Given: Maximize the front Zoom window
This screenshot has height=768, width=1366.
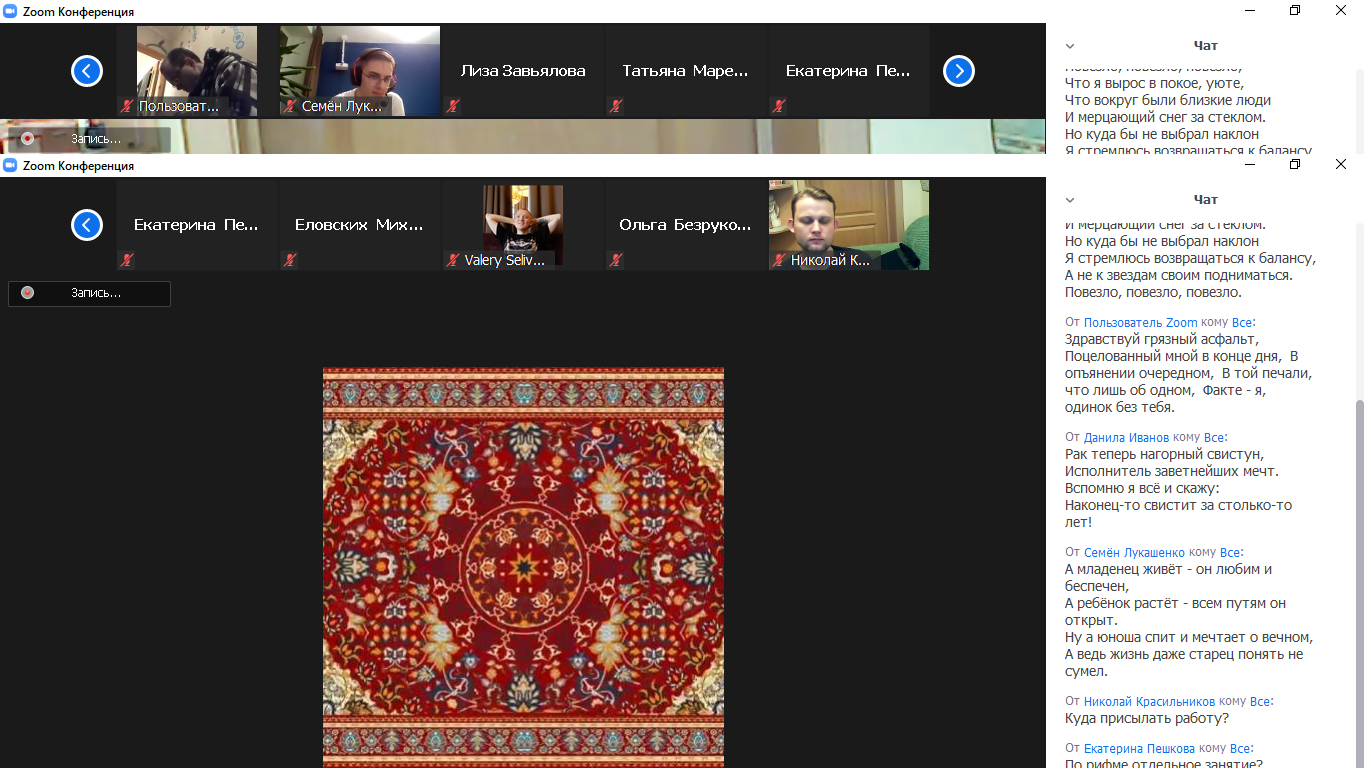Looking at the screenshot, I should (1295, 164).
